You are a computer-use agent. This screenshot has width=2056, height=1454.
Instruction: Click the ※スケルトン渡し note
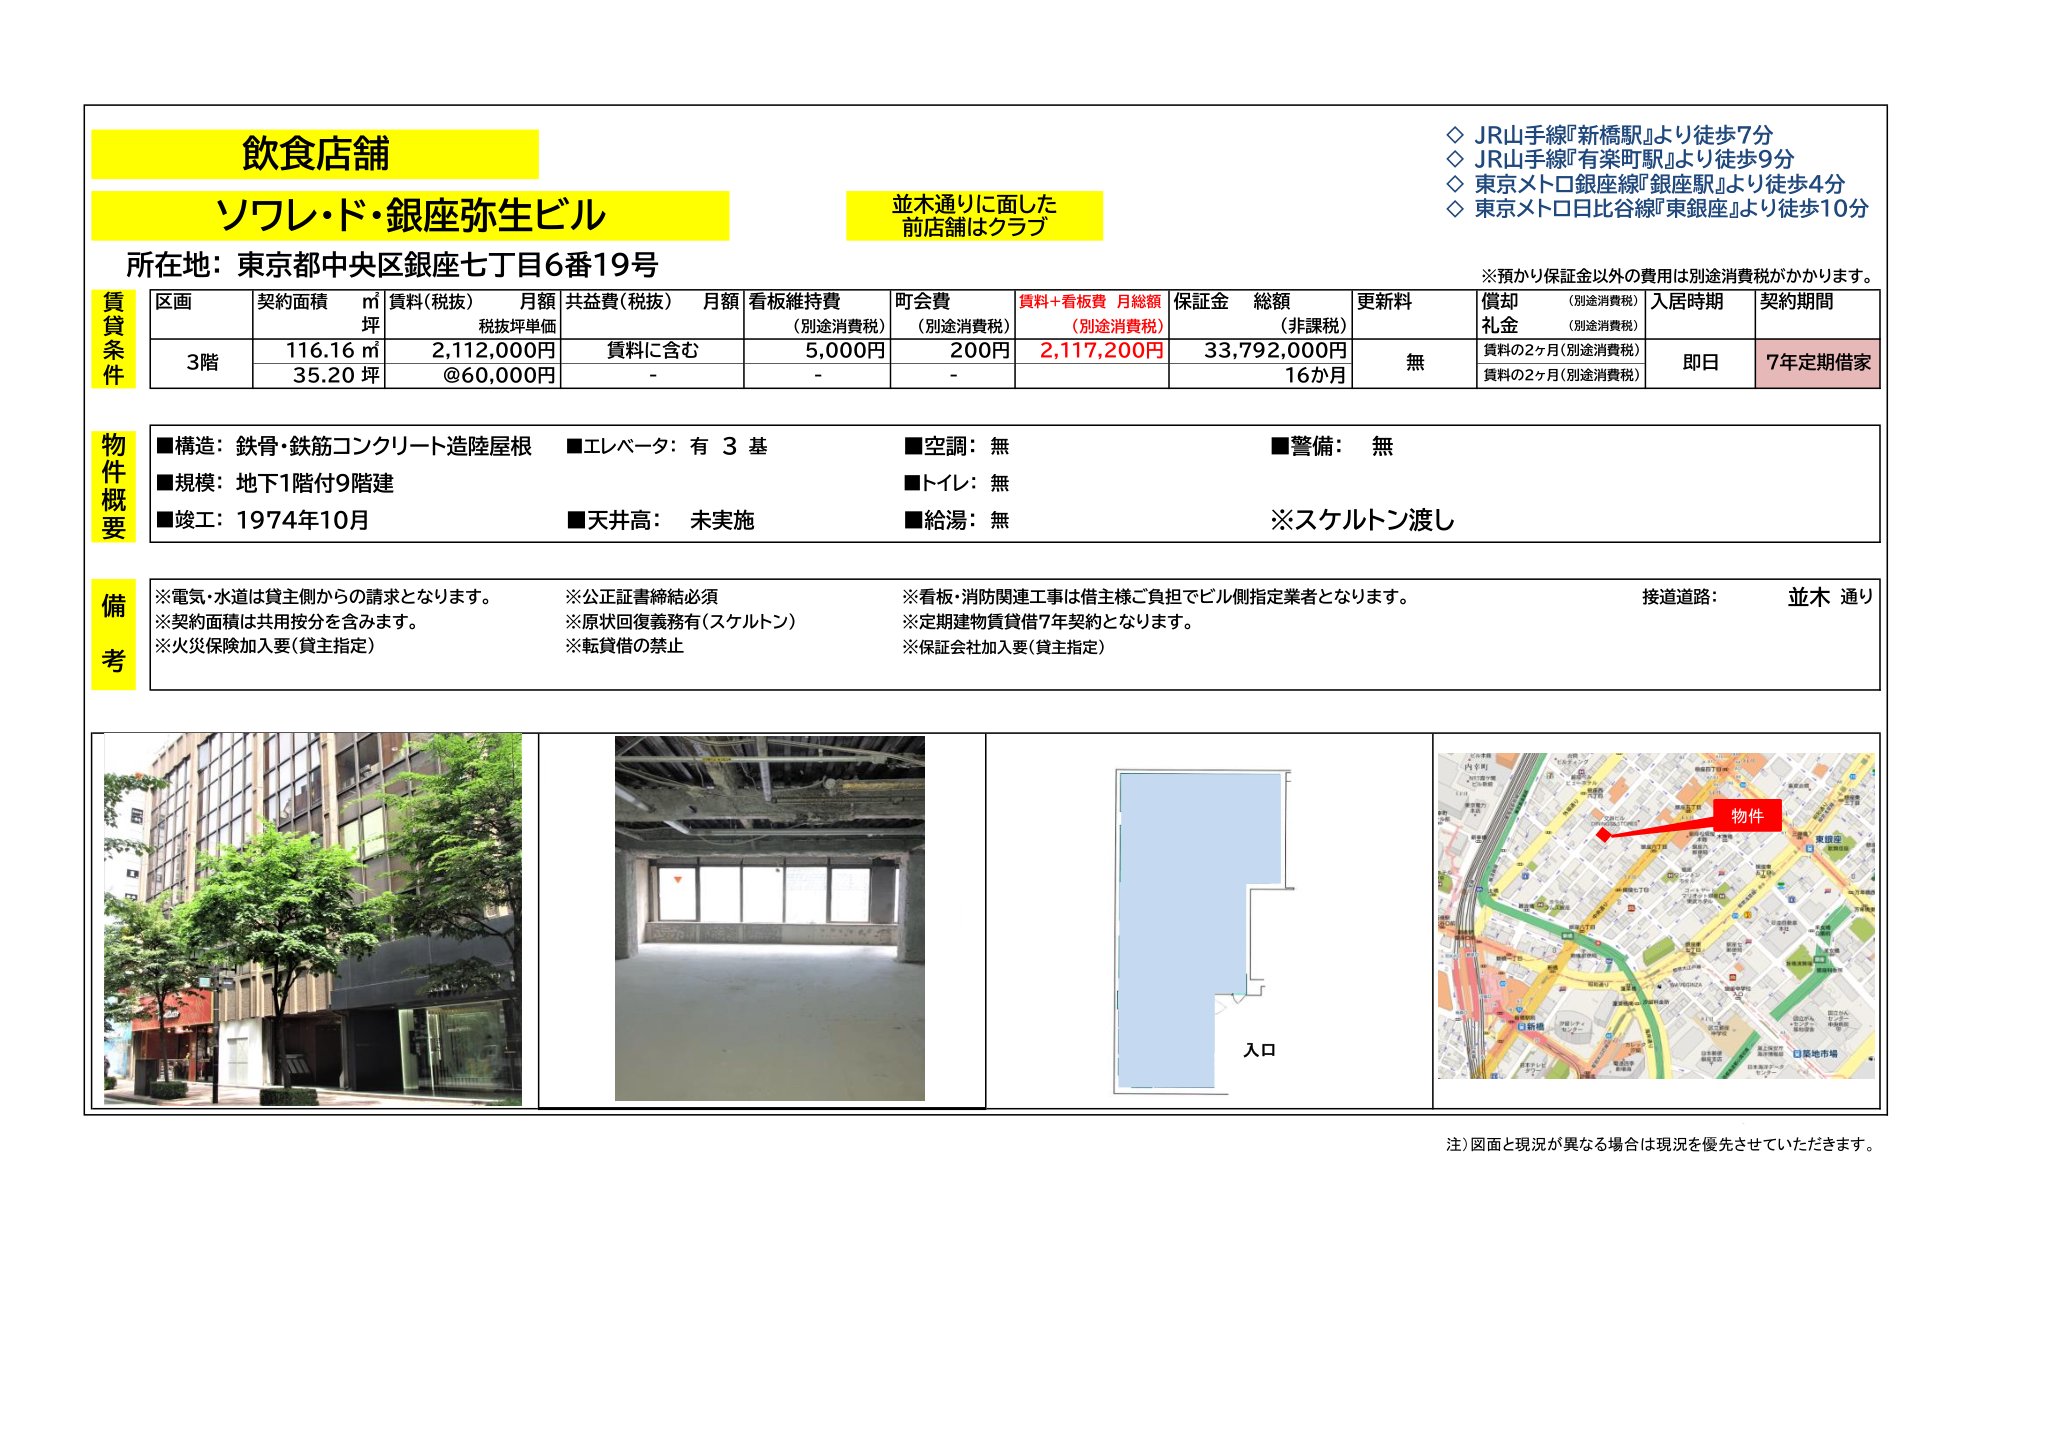click(x=1361, y=520)
